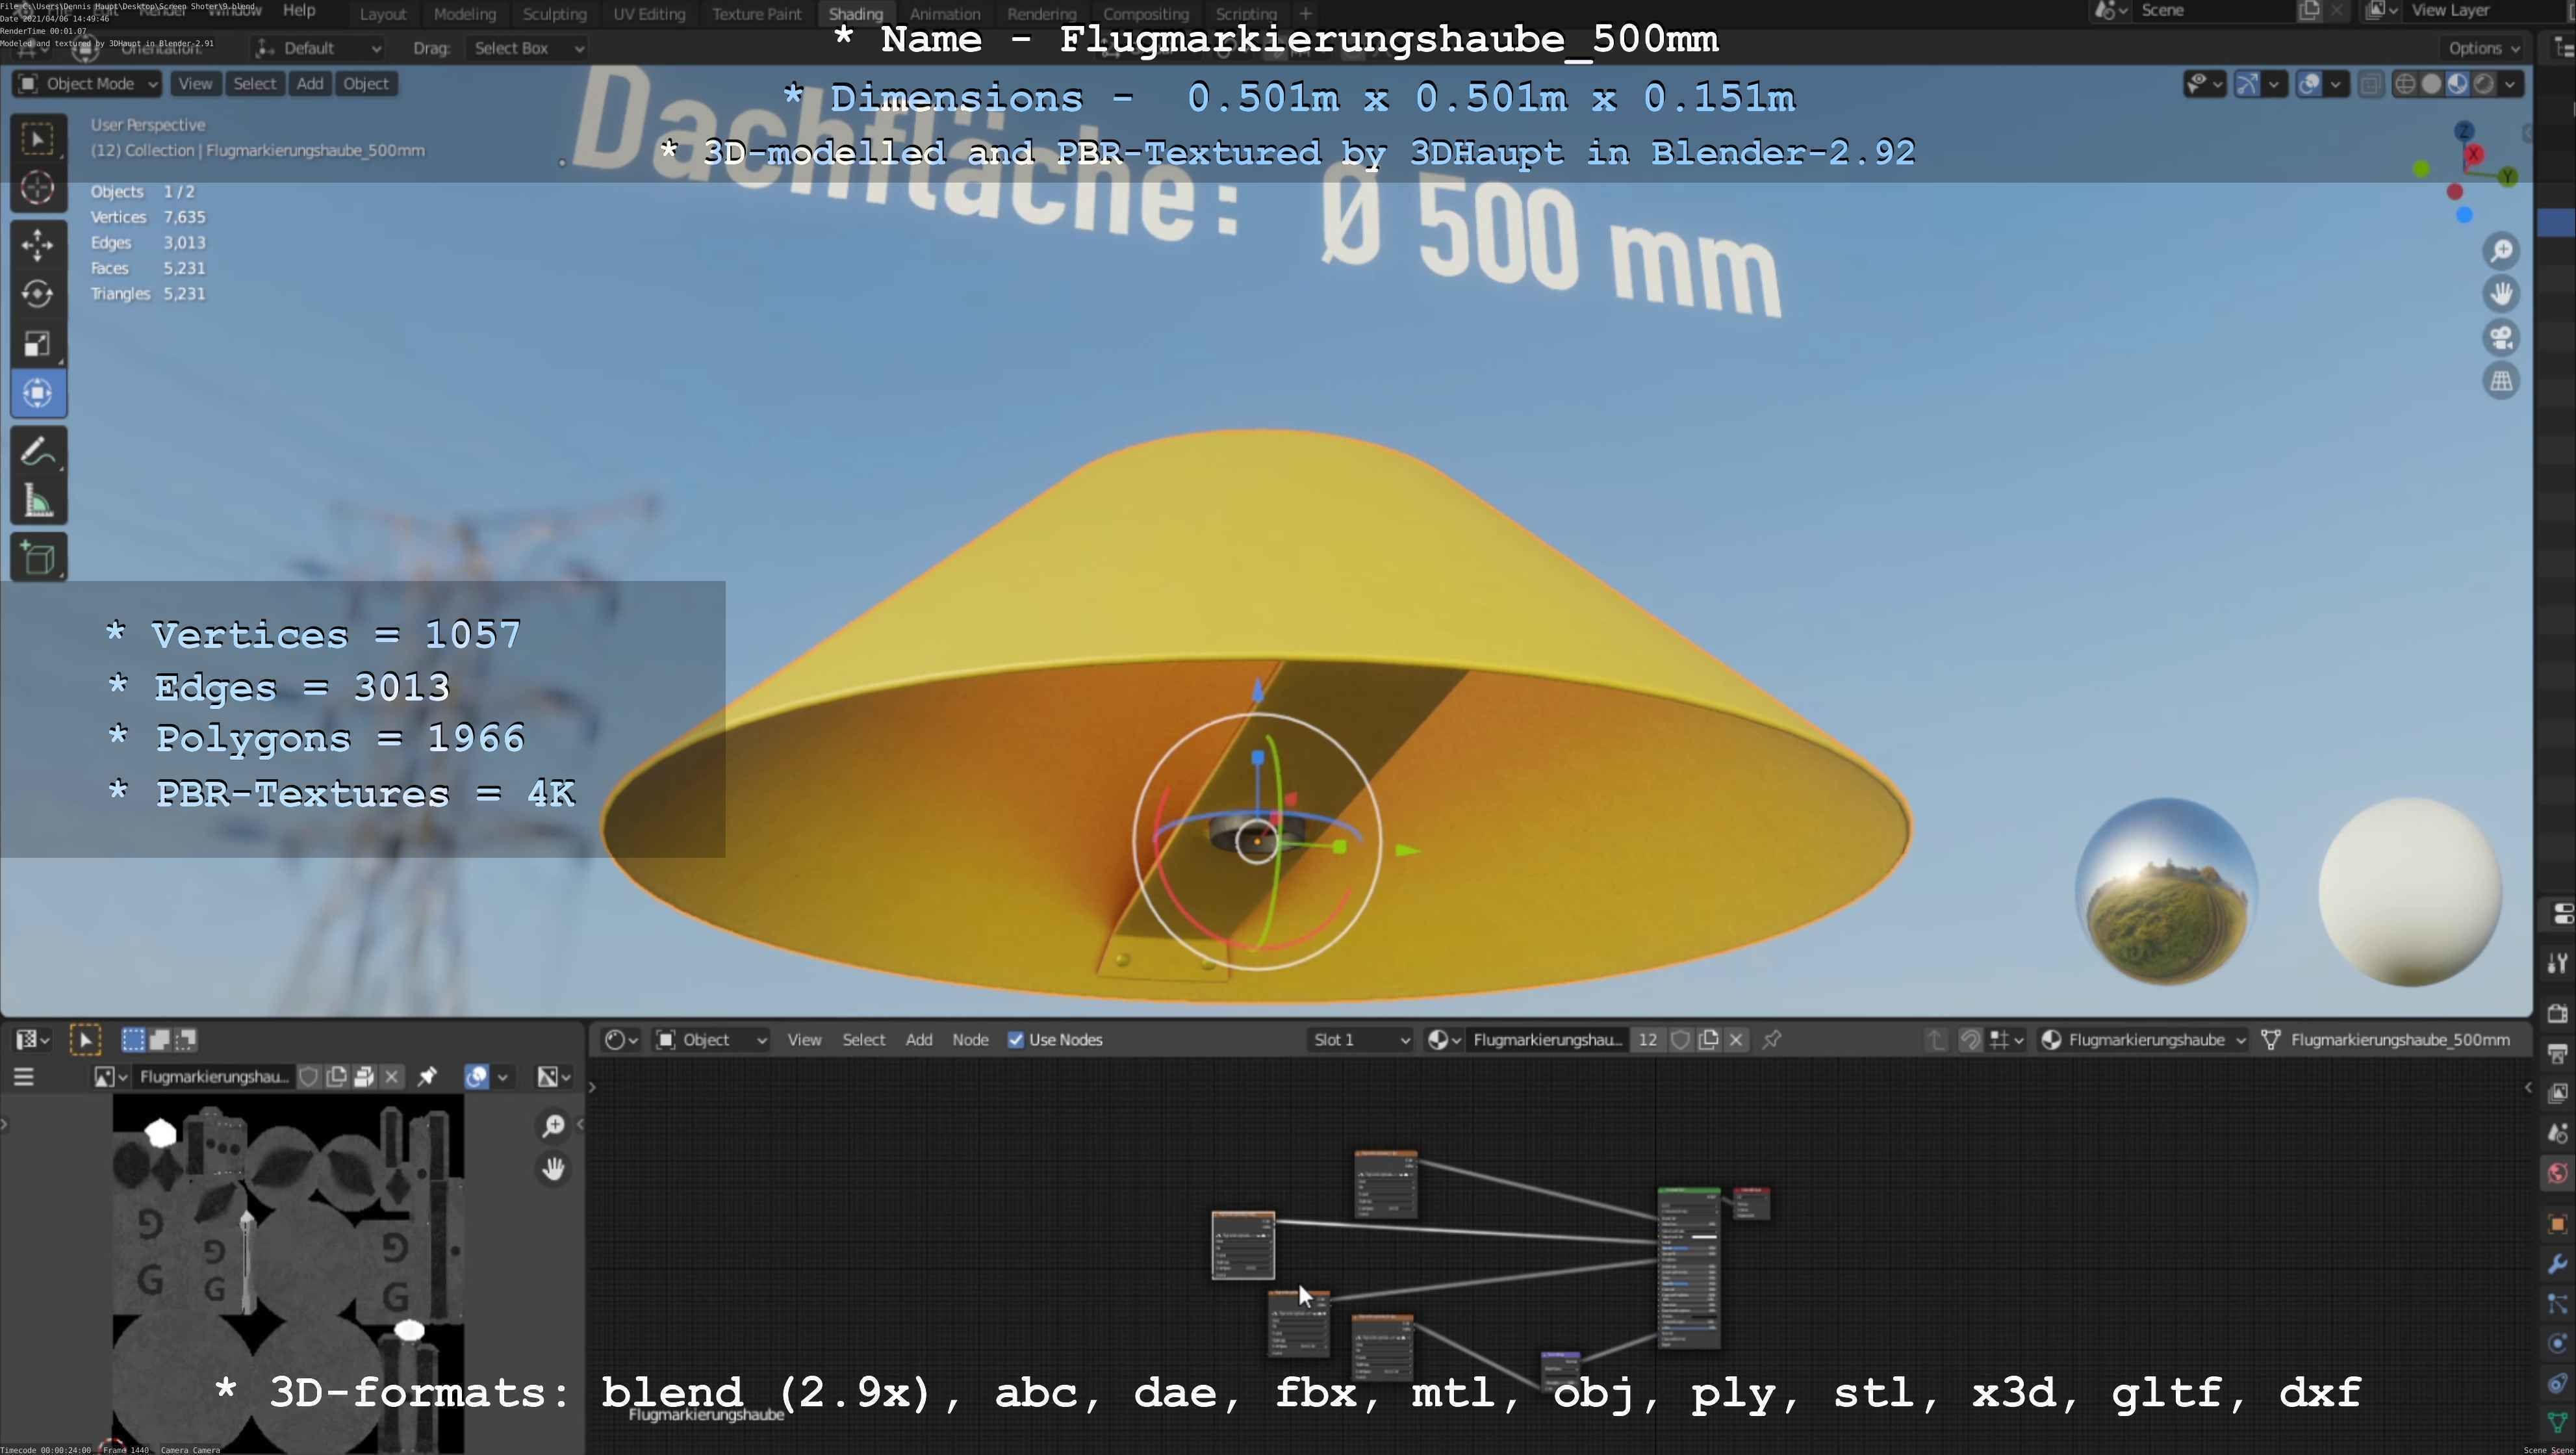Image resolution: width=2576 pixels, height=1455 pixels.
Task: Switch to the UV Editing workspace tab
Action: (649, 14)
